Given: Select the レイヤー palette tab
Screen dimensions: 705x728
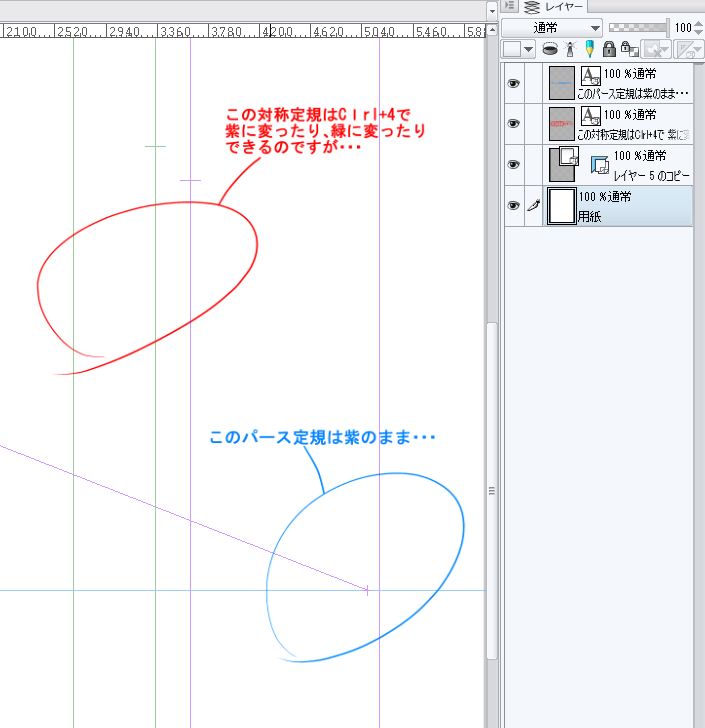Looking at the screenshot, I should pyautogui.click(x=554, y=6).
